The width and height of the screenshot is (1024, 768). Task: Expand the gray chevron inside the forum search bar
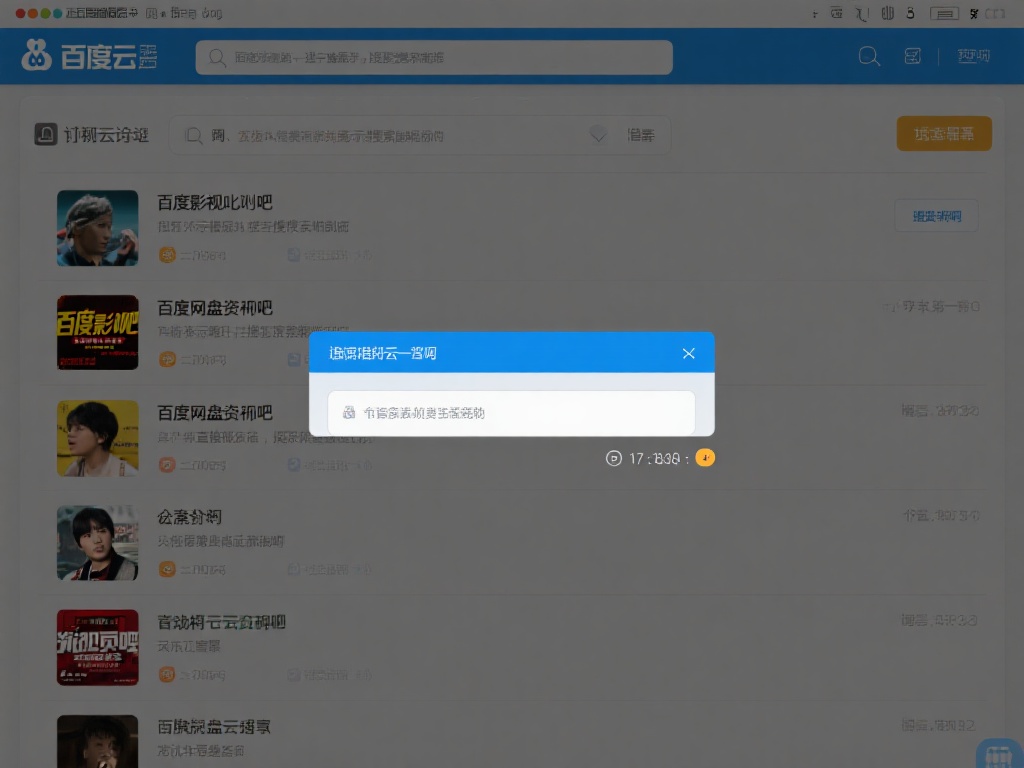[598, 133]
